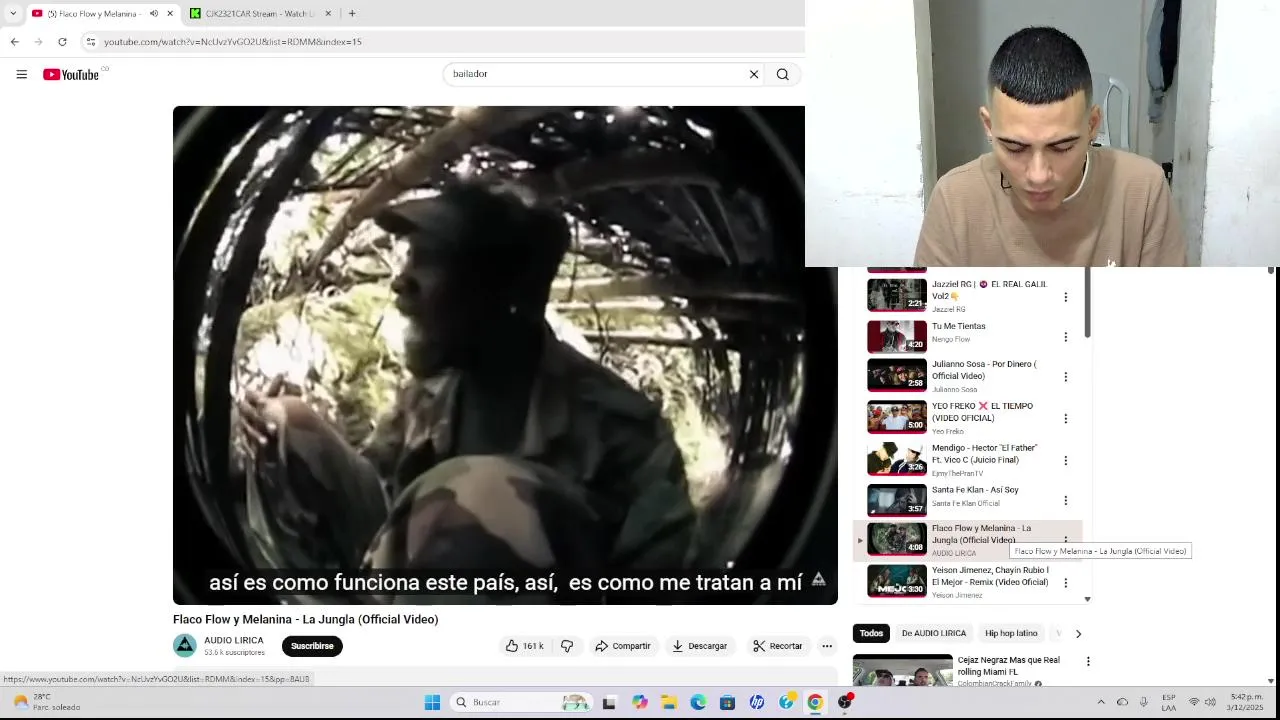Viewport: 1280px width, 720px height.
Task: Play Santa Fe Klan Así Soy thumbnail
Action: [x=897, y=500]
